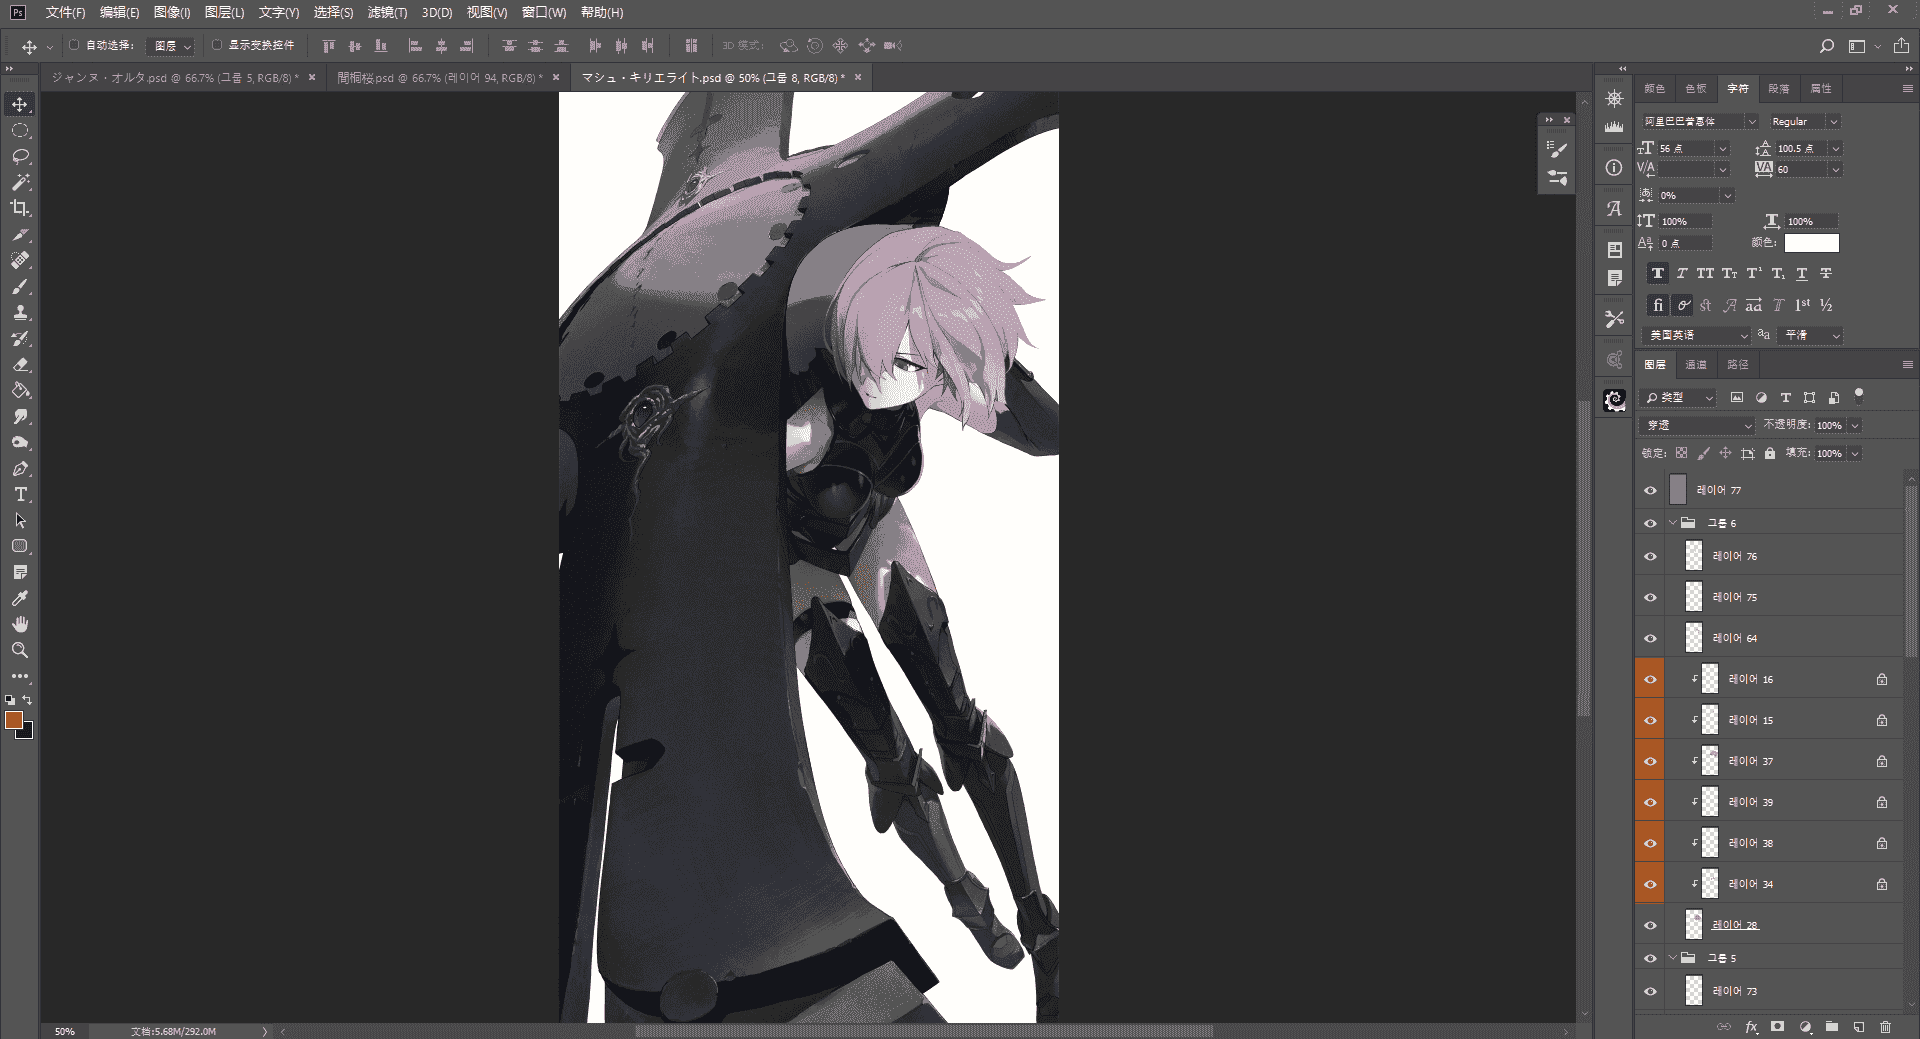1920x1039 pixels.
Task: Open the 图像(I) menu
Action: [172, 12]
